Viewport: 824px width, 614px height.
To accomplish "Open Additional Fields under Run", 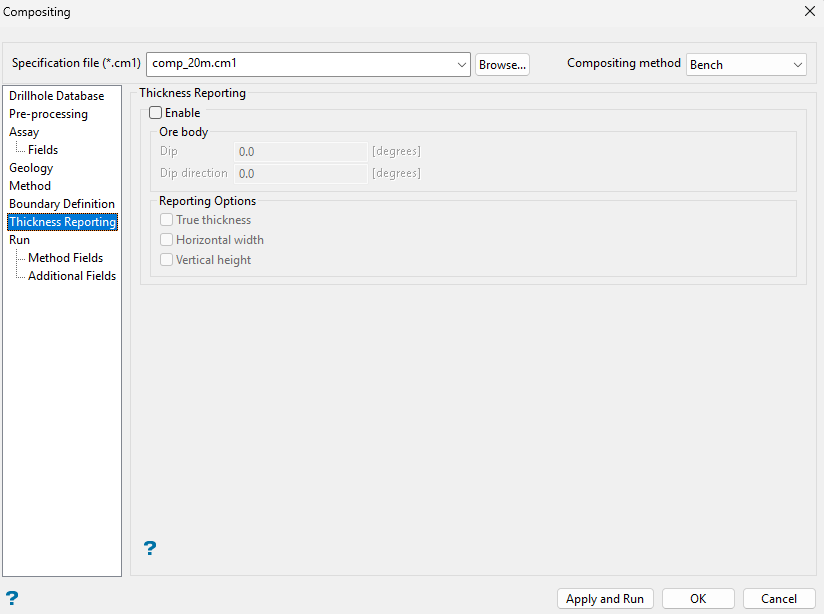I will point(72,275).
